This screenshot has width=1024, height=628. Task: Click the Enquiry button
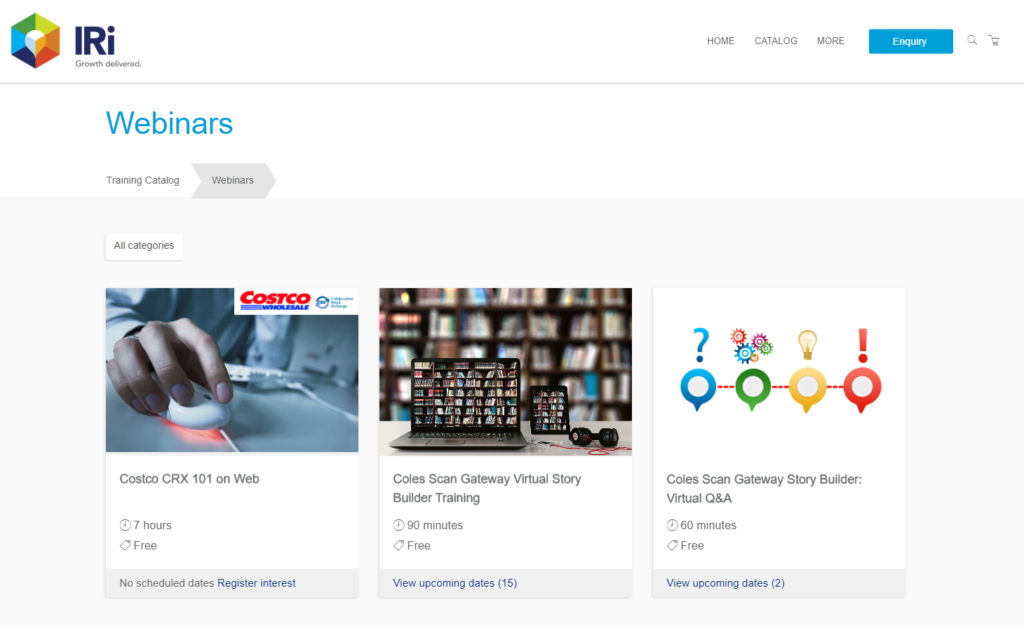point(910,41)
